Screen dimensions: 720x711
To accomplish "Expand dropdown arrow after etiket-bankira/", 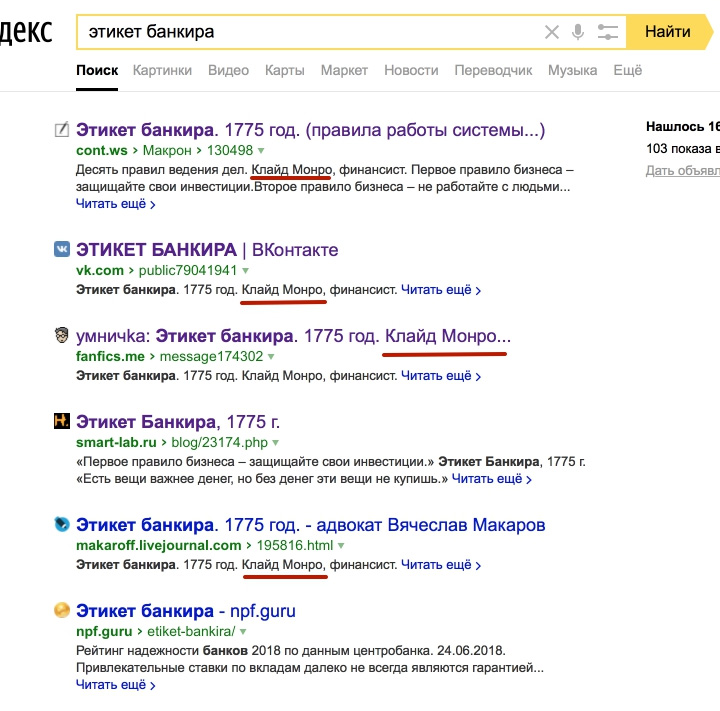I will [x=242, y=632].
